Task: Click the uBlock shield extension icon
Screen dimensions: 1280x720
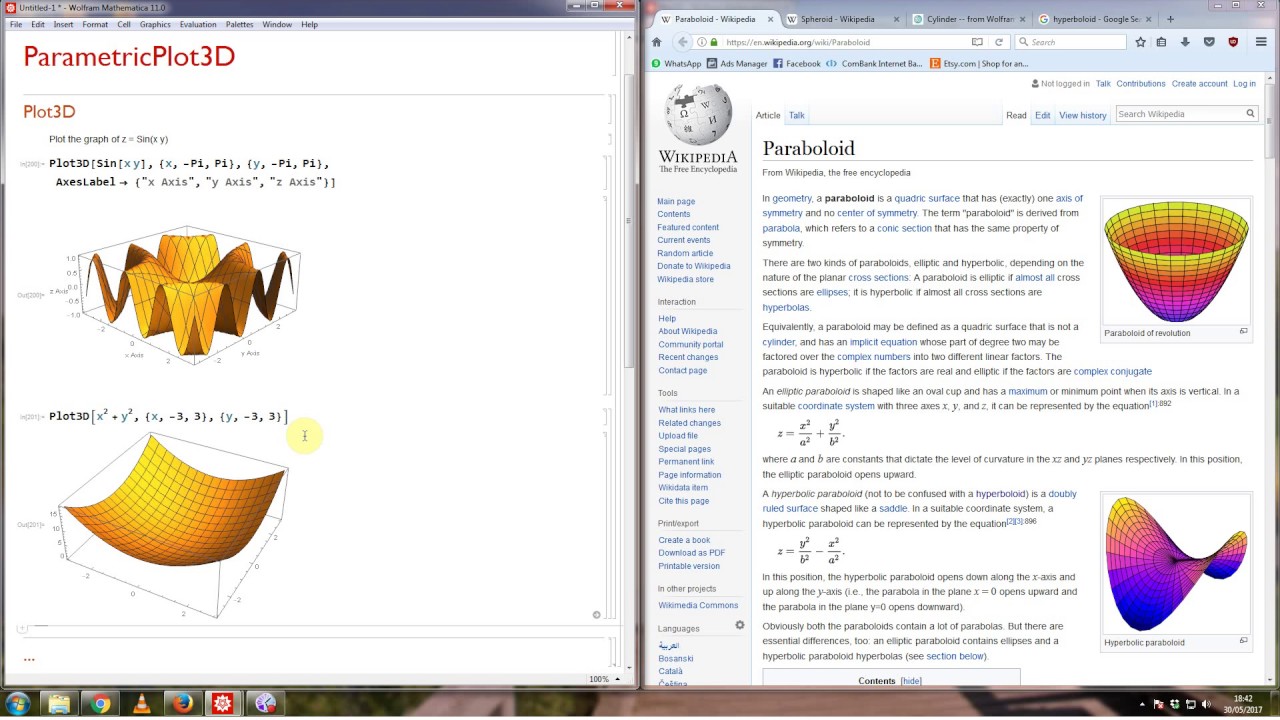Action: point(1233,42)
